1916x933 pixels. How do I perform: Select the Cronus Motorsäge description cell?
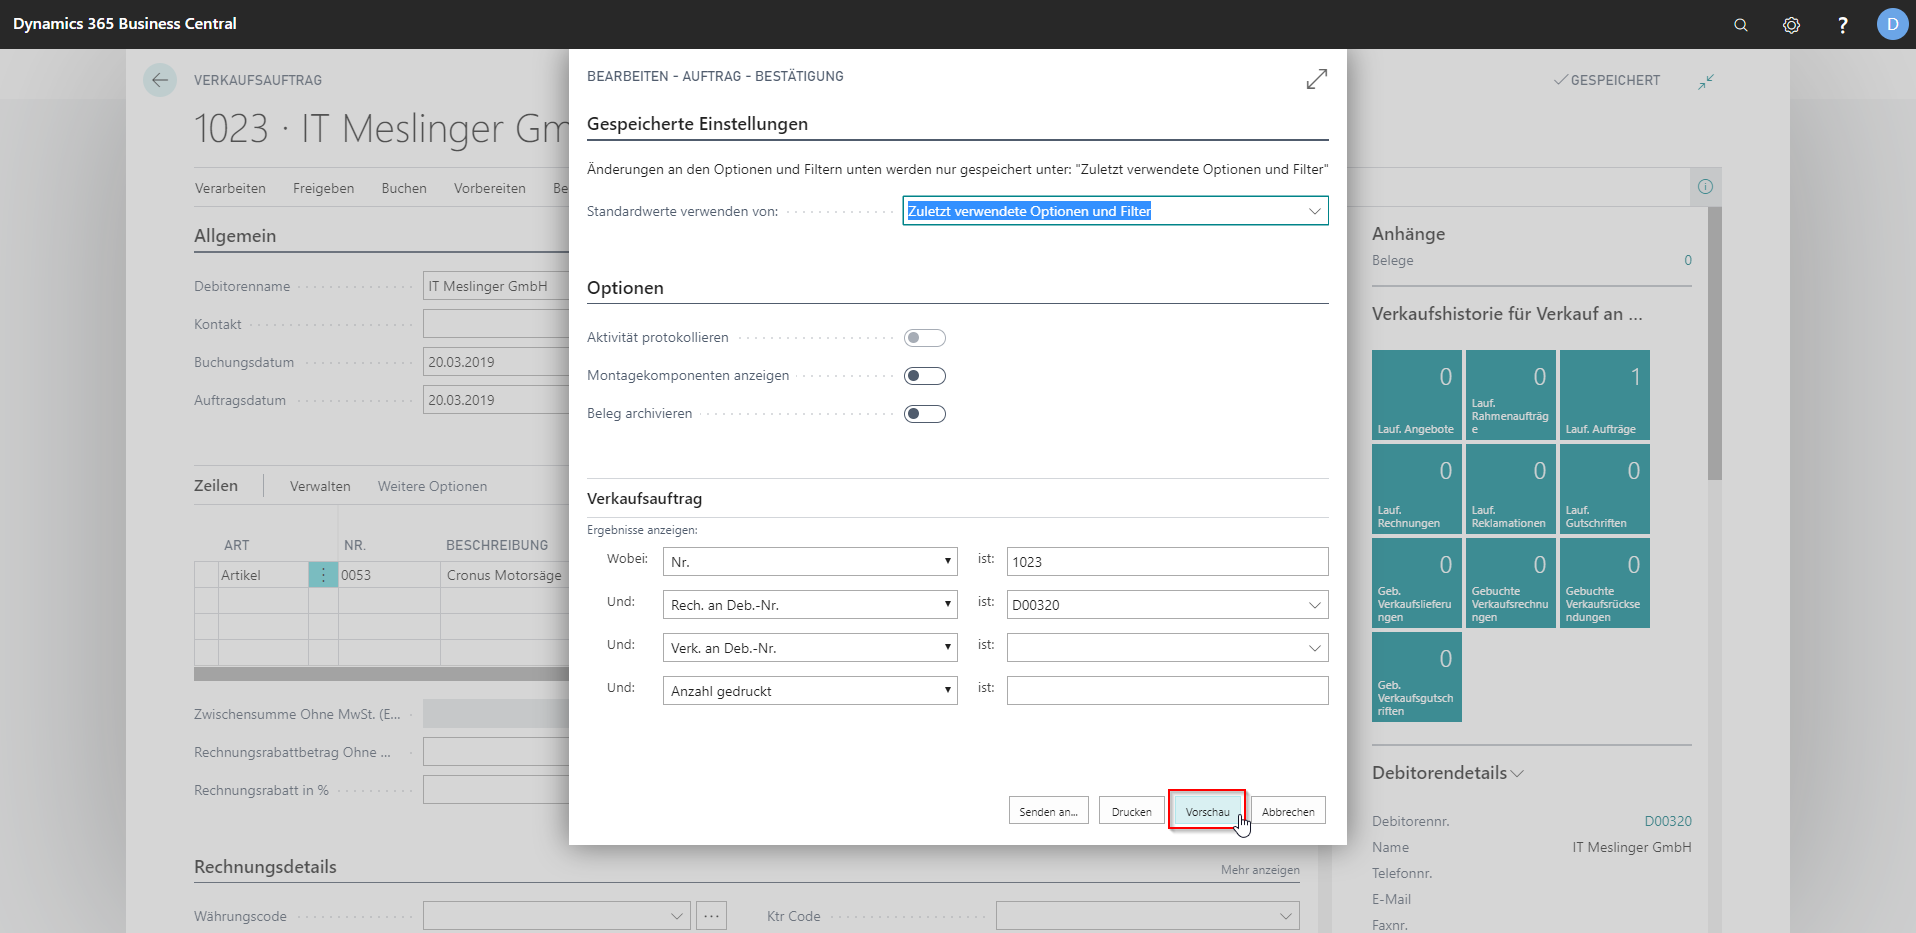coord(505,575)
